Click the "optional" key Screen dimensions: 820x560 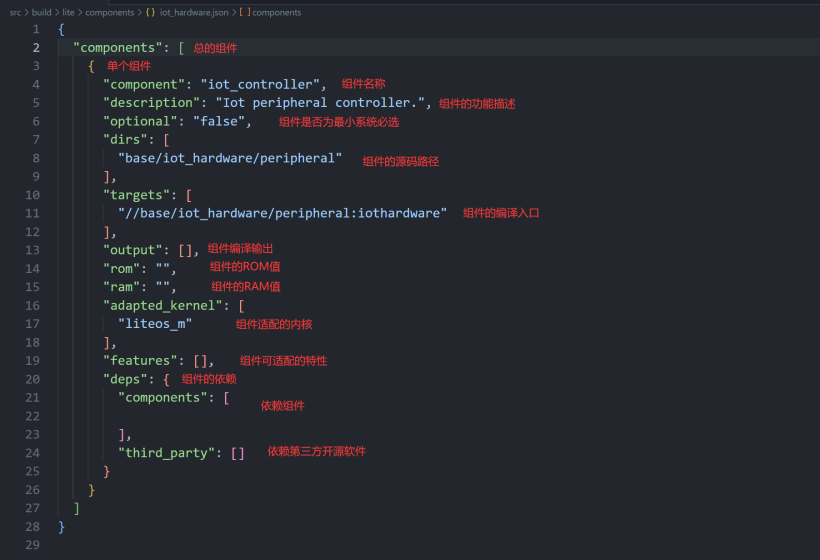(140, 121)
